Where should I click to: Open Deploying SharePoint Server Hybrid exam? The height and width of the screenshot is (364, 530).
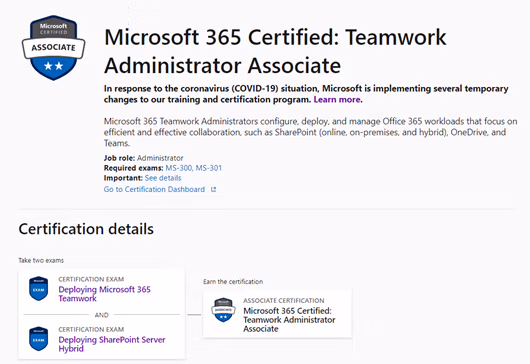(112, 344)
